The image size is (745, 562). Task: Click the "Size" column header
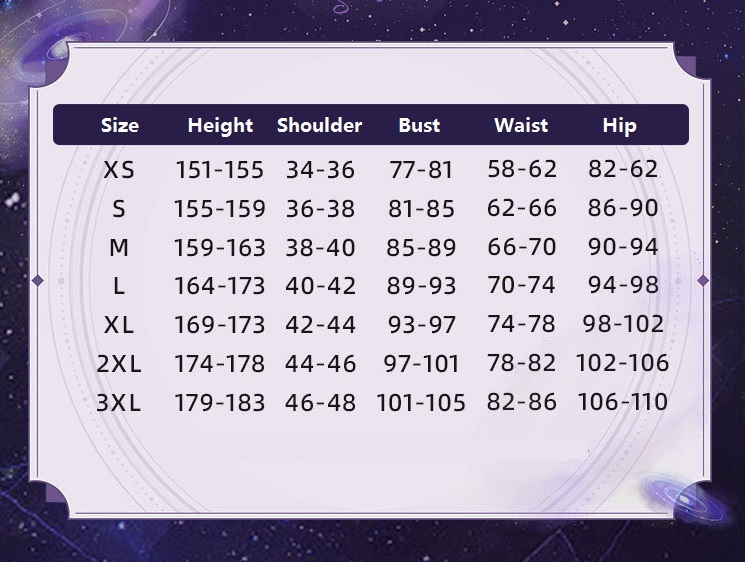coord(120,125)
